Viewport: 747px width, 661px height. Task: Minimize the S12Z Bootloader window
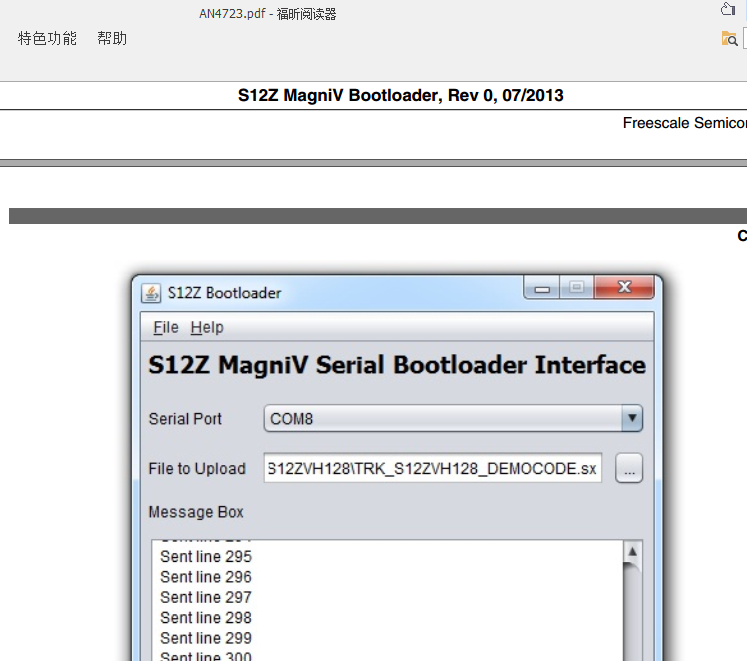[542, 287]
